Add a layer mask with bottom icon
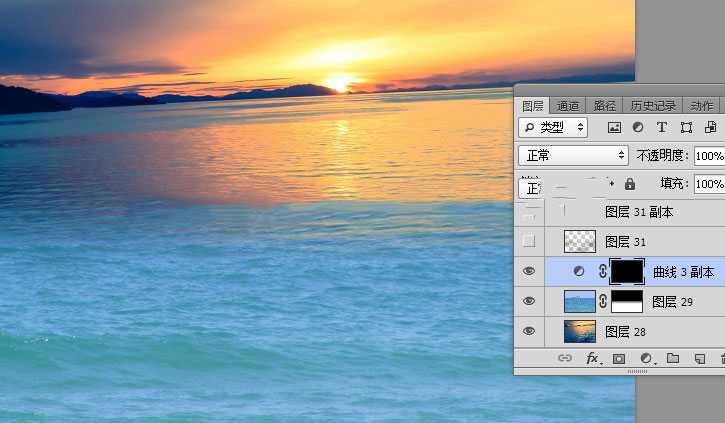Screen dimensions: 725x423 619,358
